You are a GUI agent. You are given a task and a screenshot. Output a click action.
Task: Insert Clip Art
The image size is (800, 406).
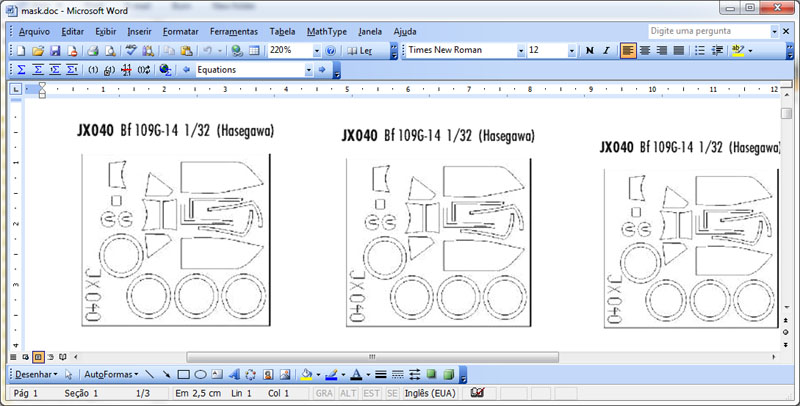(x=268, y=374)
